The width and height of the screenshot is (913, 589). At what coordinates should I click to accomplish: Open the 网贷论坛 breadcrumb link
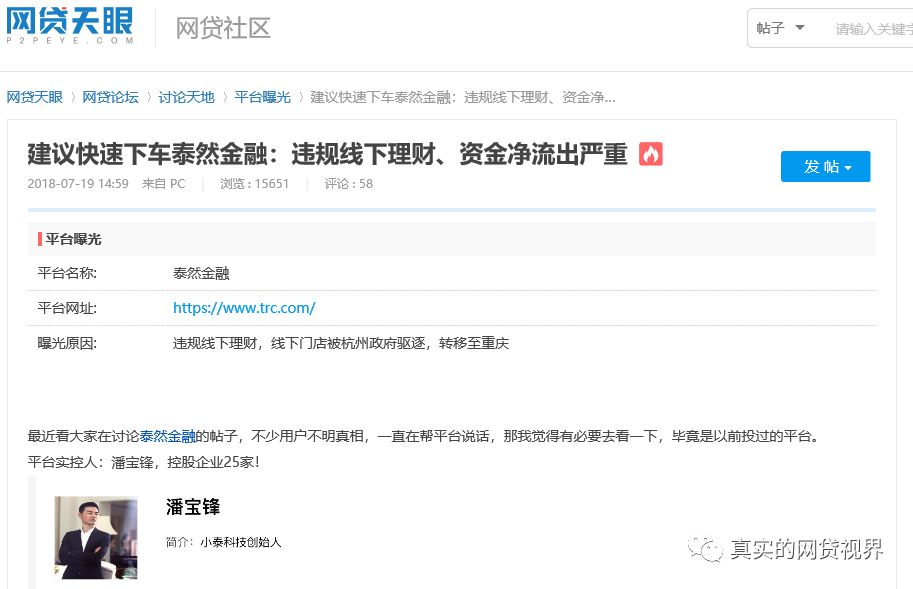pos(110,97)
